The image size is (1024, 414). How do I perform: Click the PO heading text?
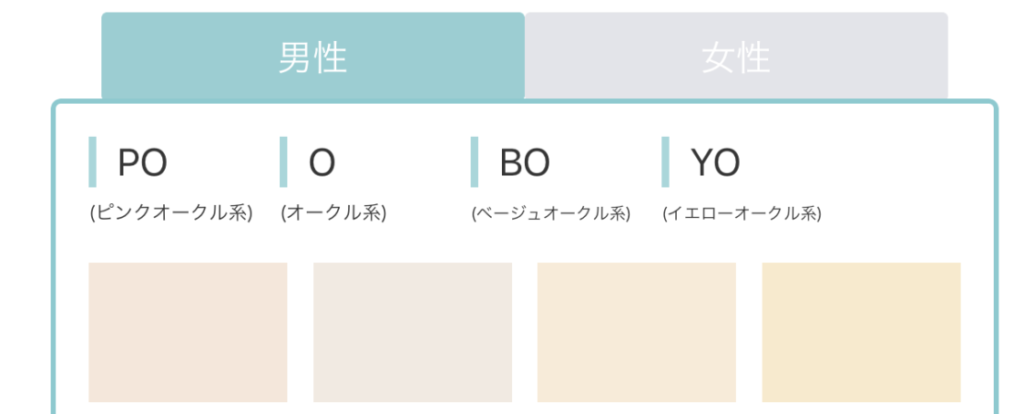click(x=142, y=163)
